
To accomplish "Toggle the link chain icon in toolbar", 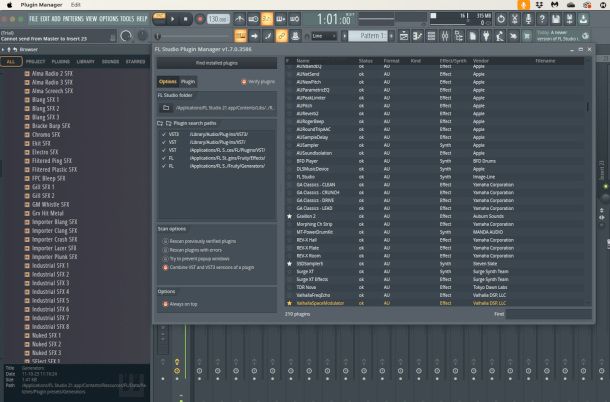I will [x=281, y=36].
